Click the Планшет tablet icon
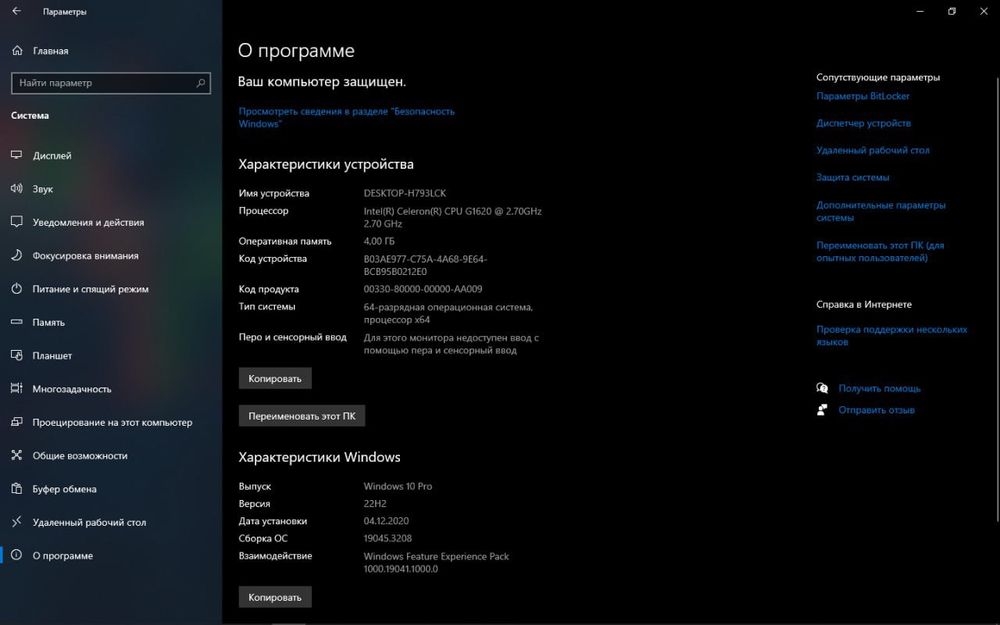 pyautogui.click(x=17, y=355)
